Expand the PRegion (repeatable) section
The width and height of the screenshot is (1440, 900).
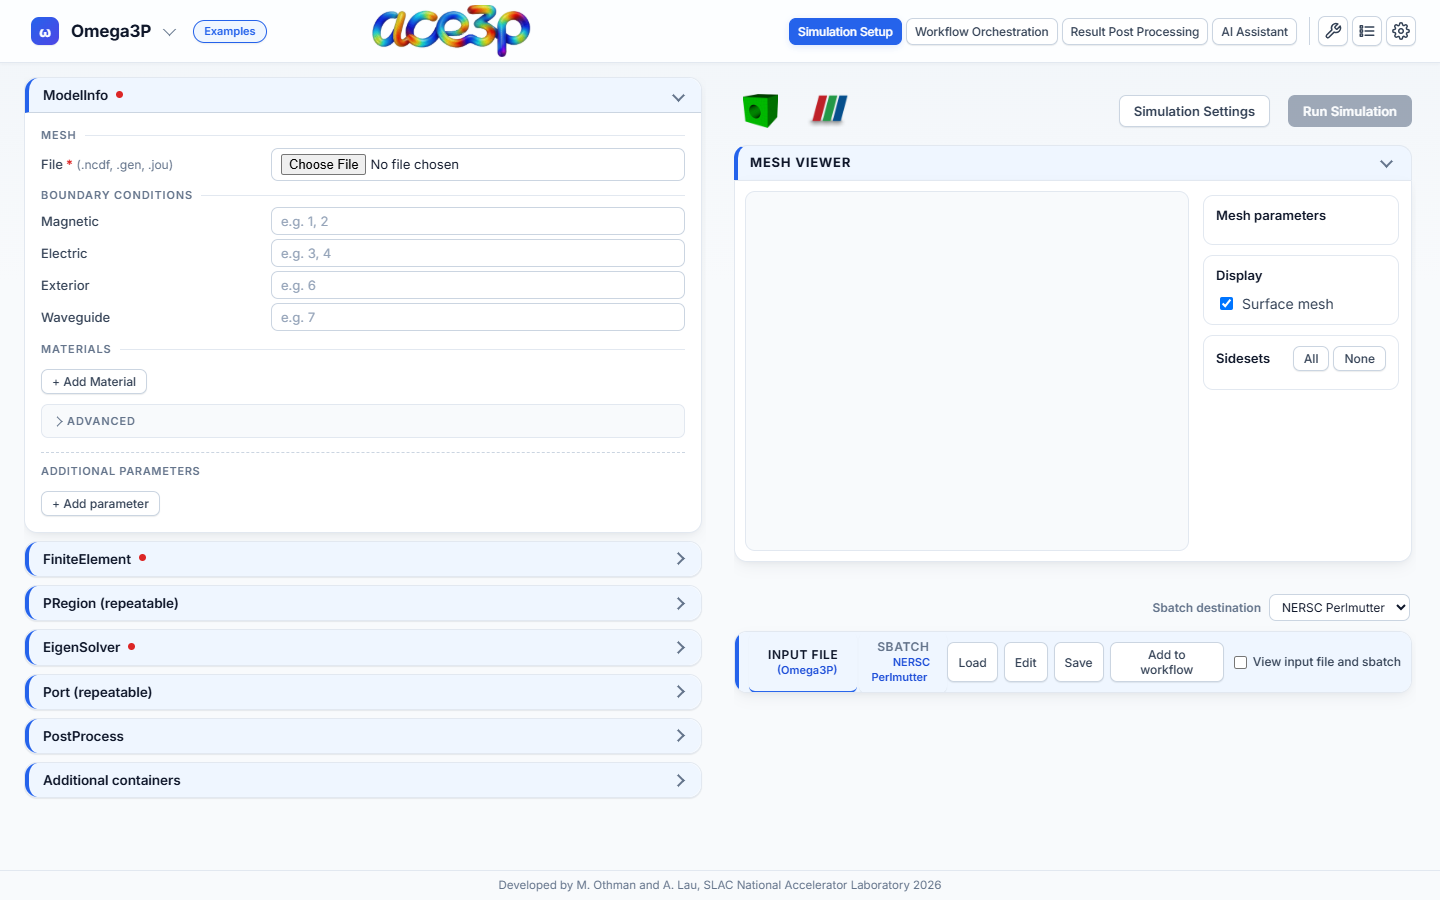click(364, 603)
